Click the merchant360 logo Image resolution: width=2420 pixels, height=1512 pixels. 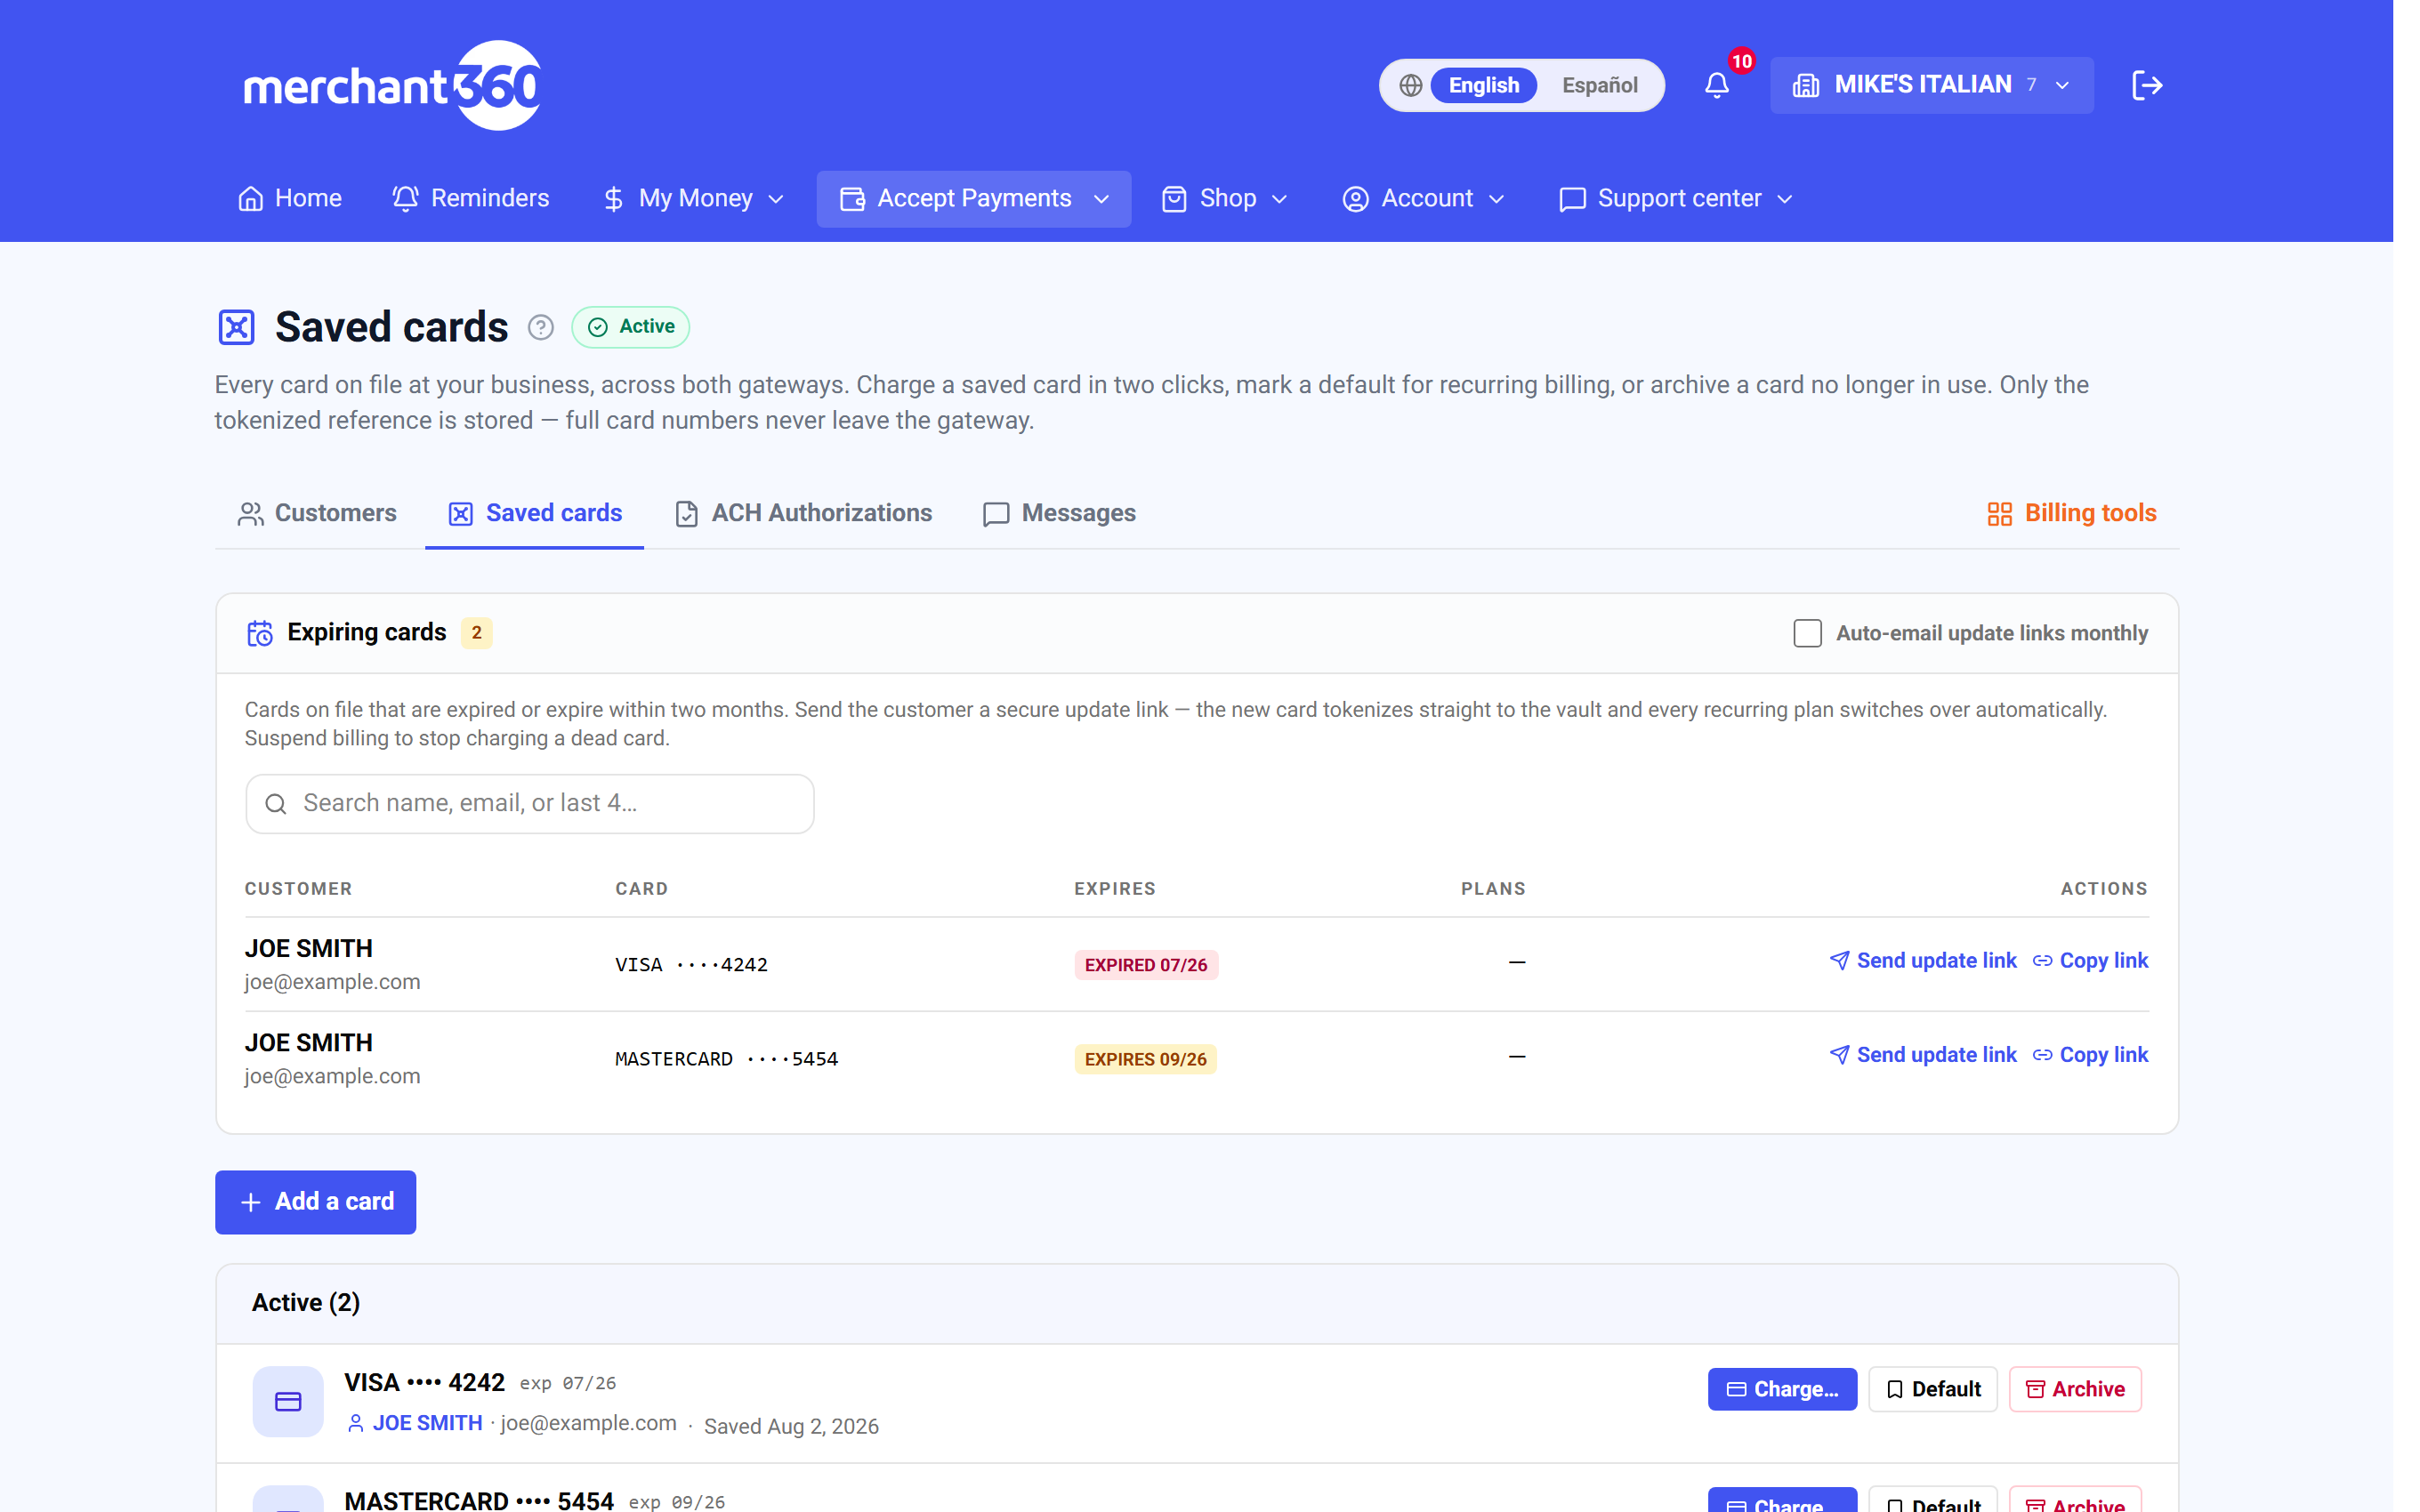pyautogui.click(x=392, y=85)
